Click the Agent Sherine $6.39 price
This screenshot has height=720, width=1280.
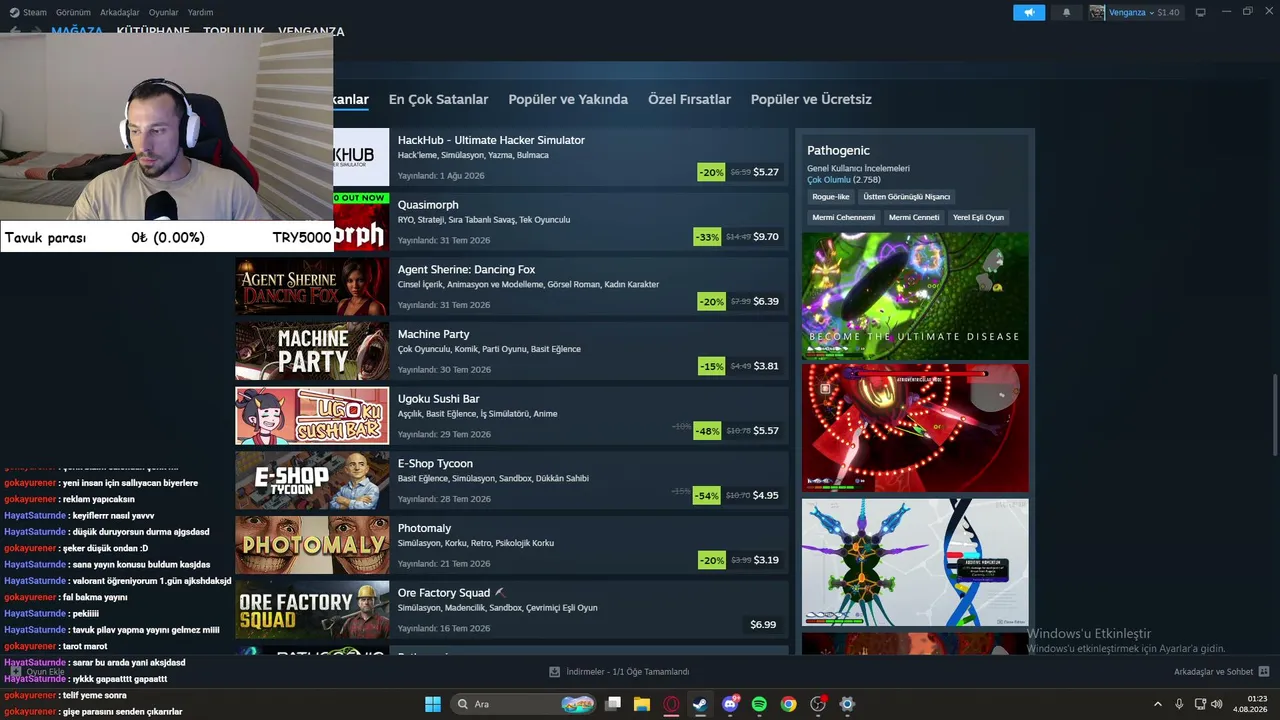click(x=766, y=301)
